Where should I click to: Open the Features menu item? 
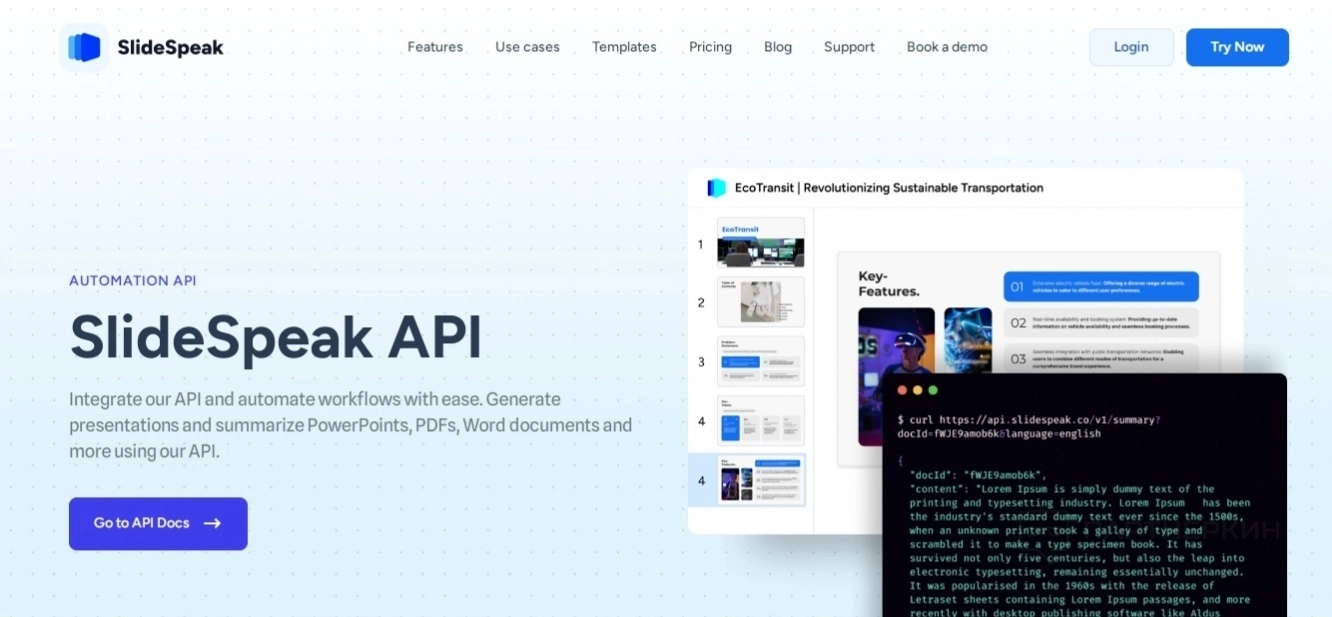click(x=435, y=47)
